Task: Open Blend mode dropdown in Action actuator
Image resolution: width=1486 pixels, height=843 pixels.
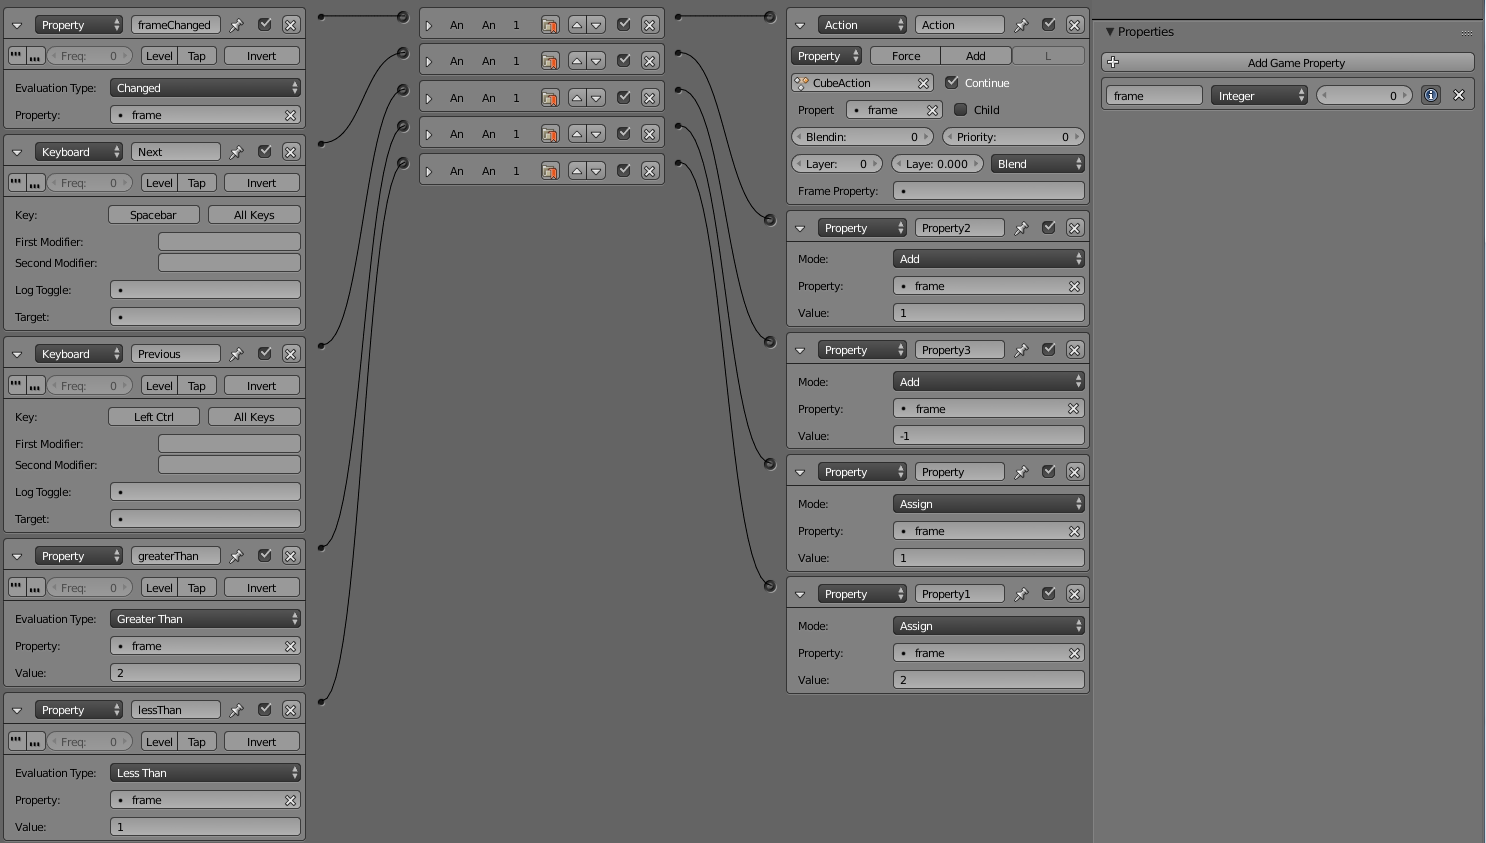Action: 1037,164
